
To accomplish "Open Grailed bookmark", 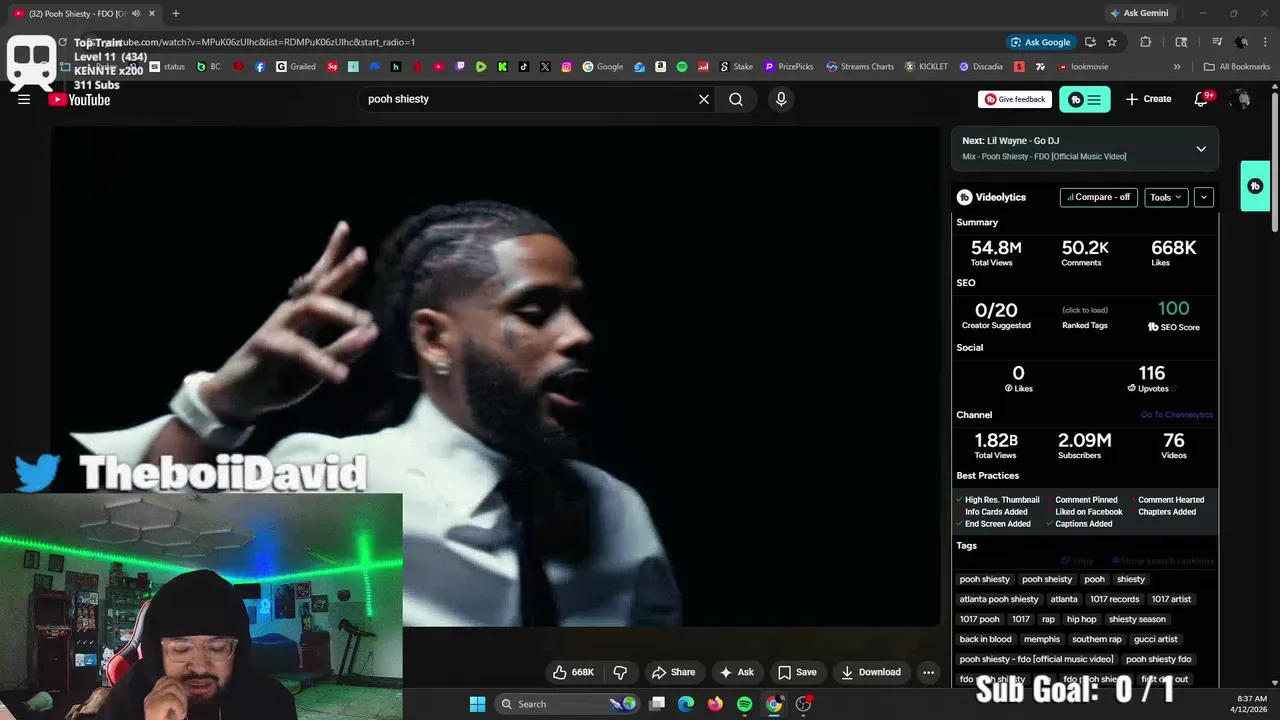I will 296,67.
